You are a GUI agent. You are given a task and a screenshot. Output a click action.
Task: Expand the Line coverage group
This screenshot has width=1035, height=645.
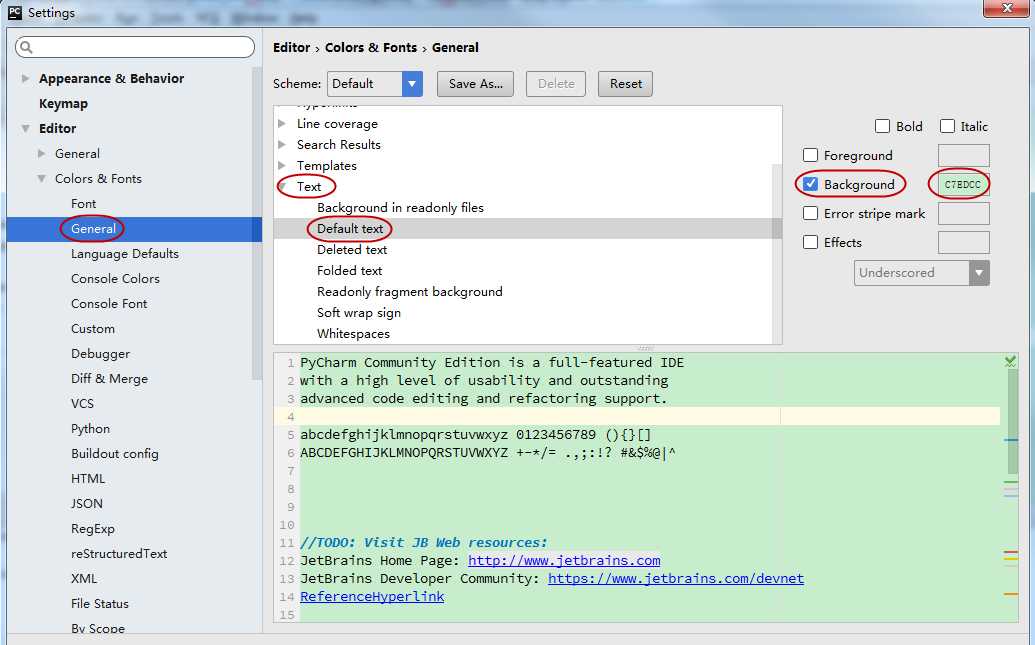[x=282, y=123]
